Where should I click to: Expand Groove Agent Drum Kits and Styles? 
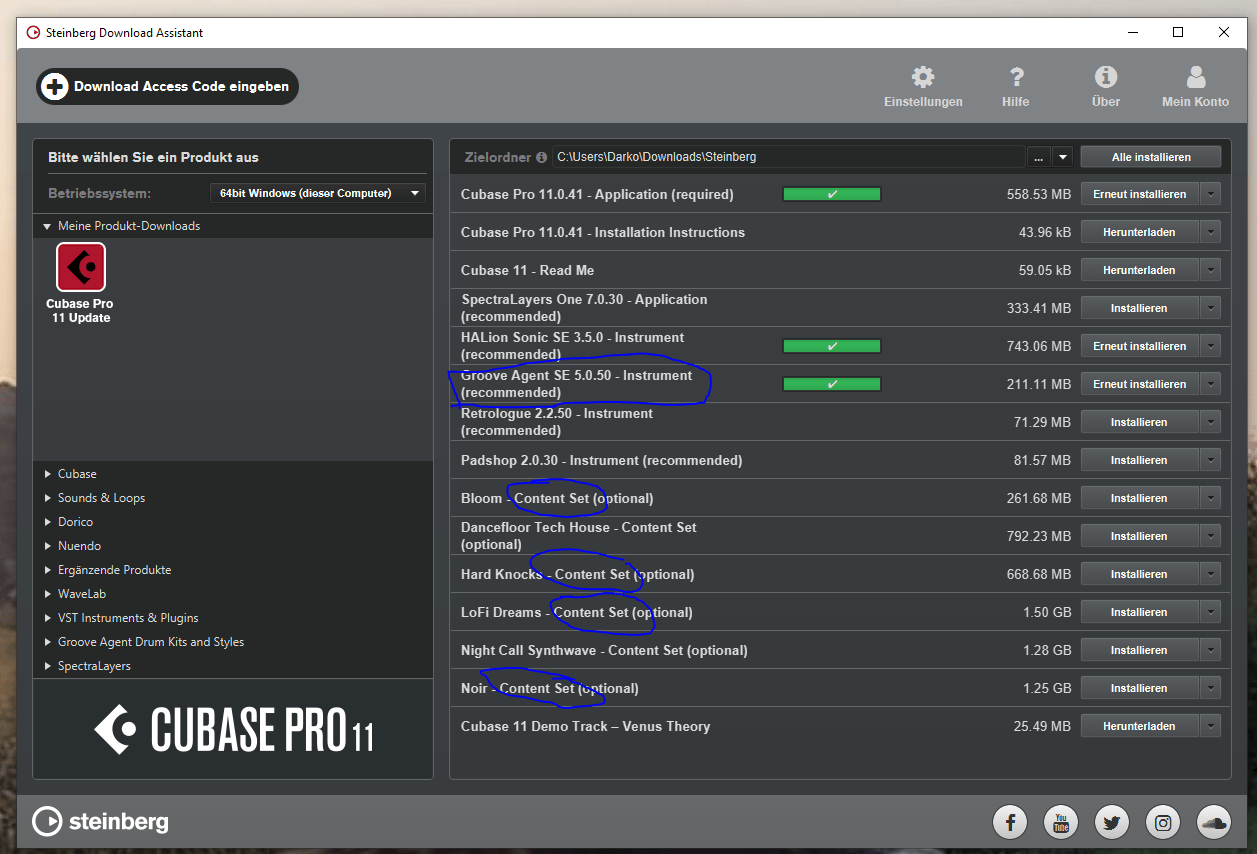[150, 641]
